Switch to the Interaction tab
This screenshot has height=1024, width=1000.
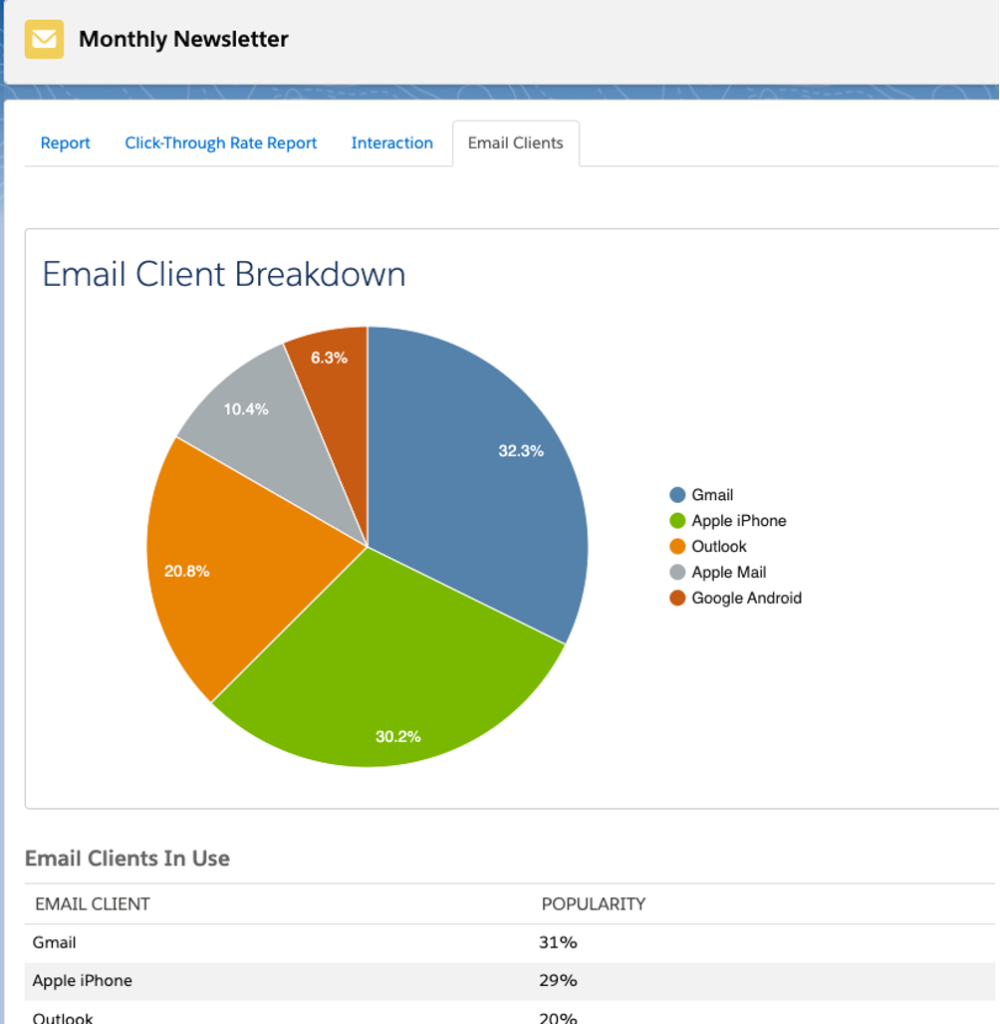click(x=392, y=143)
